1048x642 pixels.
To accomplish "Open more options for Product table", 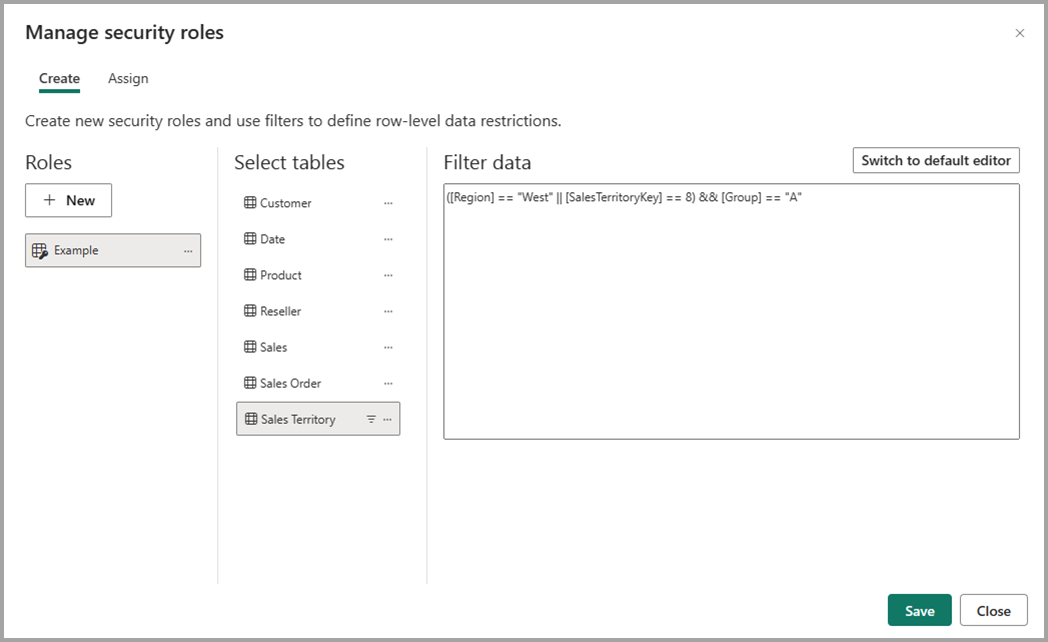I will click(388, 275).
